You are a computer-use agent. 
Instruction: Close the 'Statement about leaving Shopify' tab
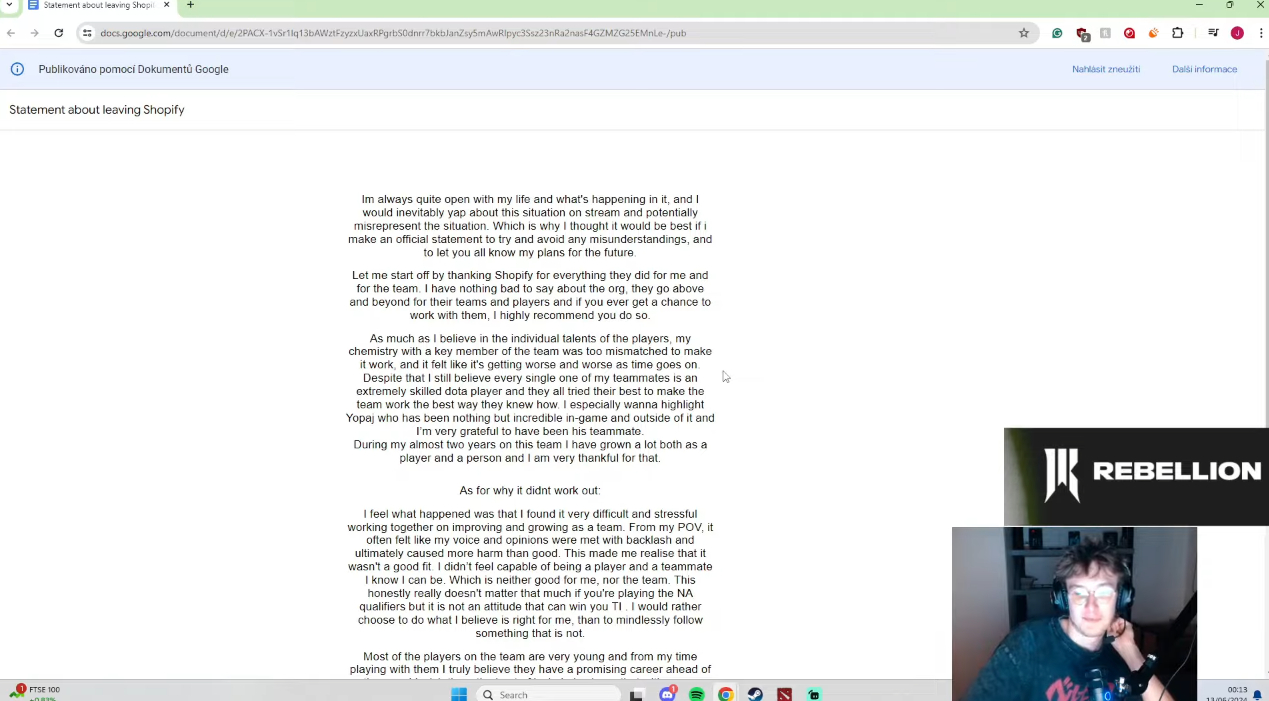click(167, 5)
